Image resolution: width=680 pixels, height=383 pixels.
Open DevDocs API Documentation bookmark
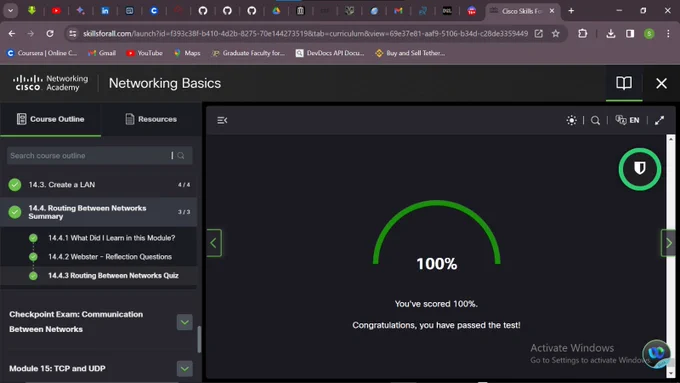point(330,53)
